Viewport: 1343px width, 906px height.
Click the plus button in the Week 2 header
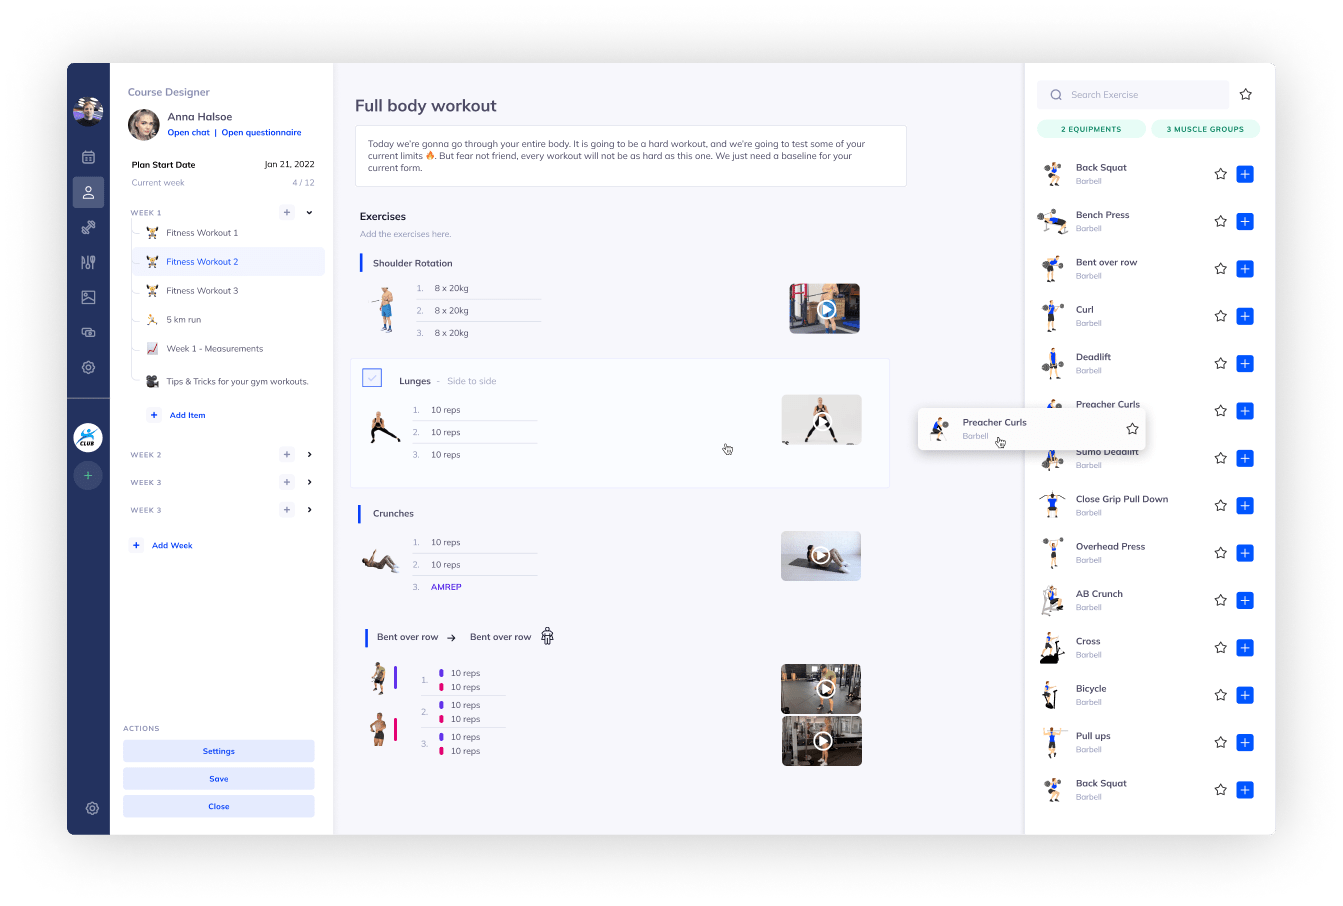pyautogui.click(x=287, y=454)
